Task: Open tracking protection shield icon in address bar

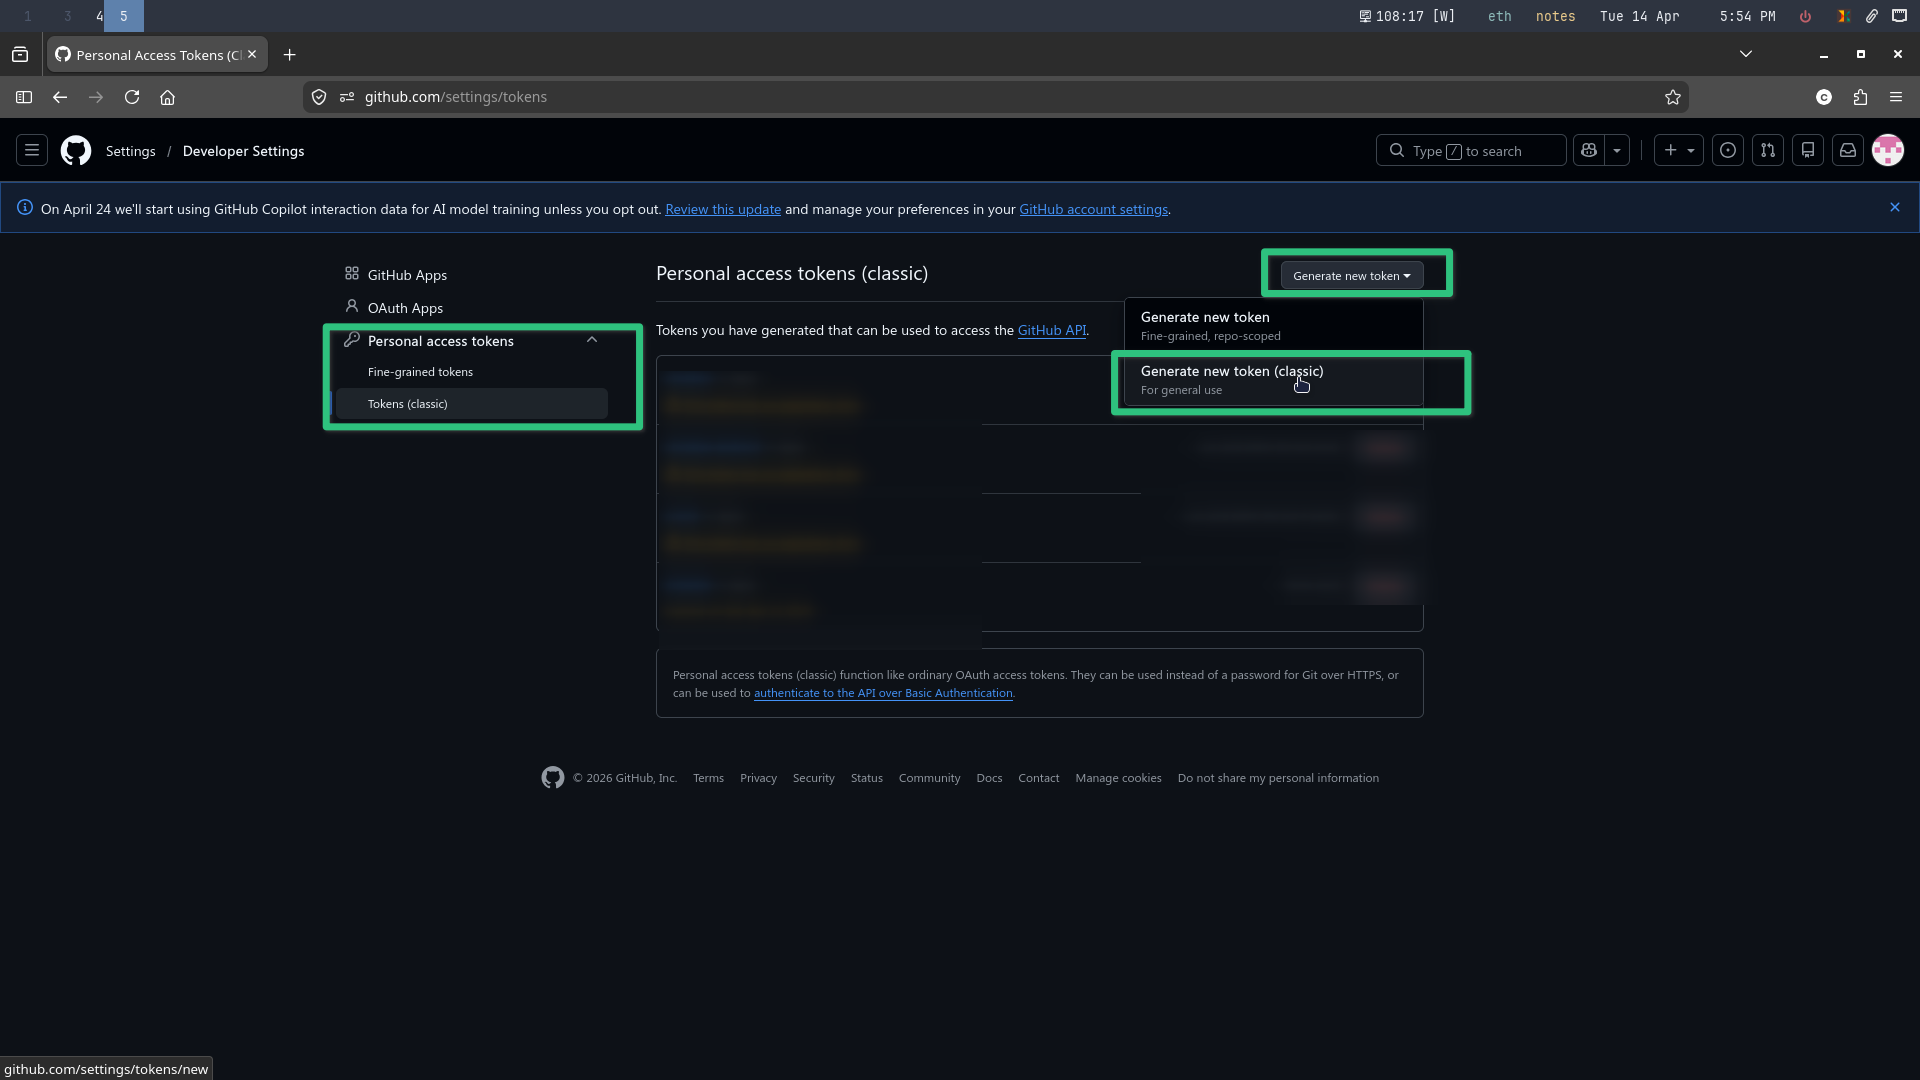Action: click(x=319, y=97)
